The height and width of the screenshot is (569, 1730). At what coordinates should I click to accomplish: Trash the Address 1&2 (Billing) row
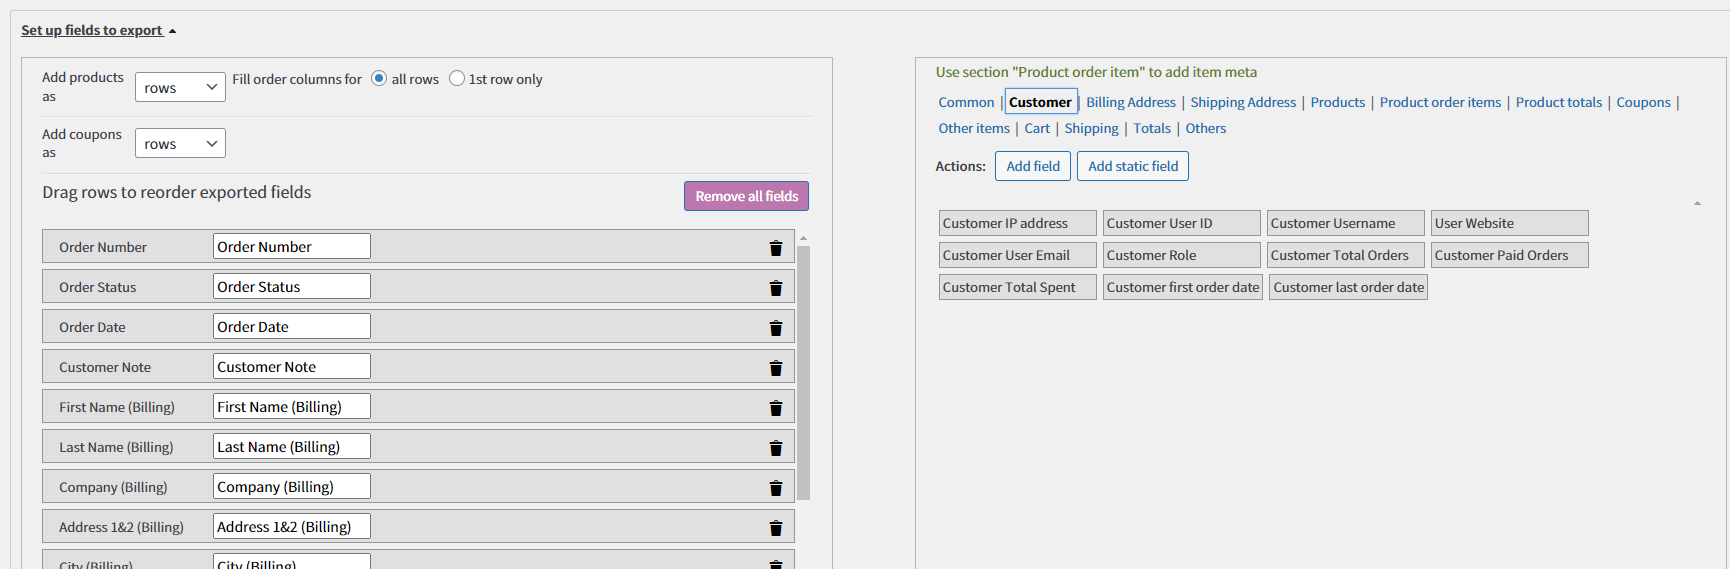[775, 528]
